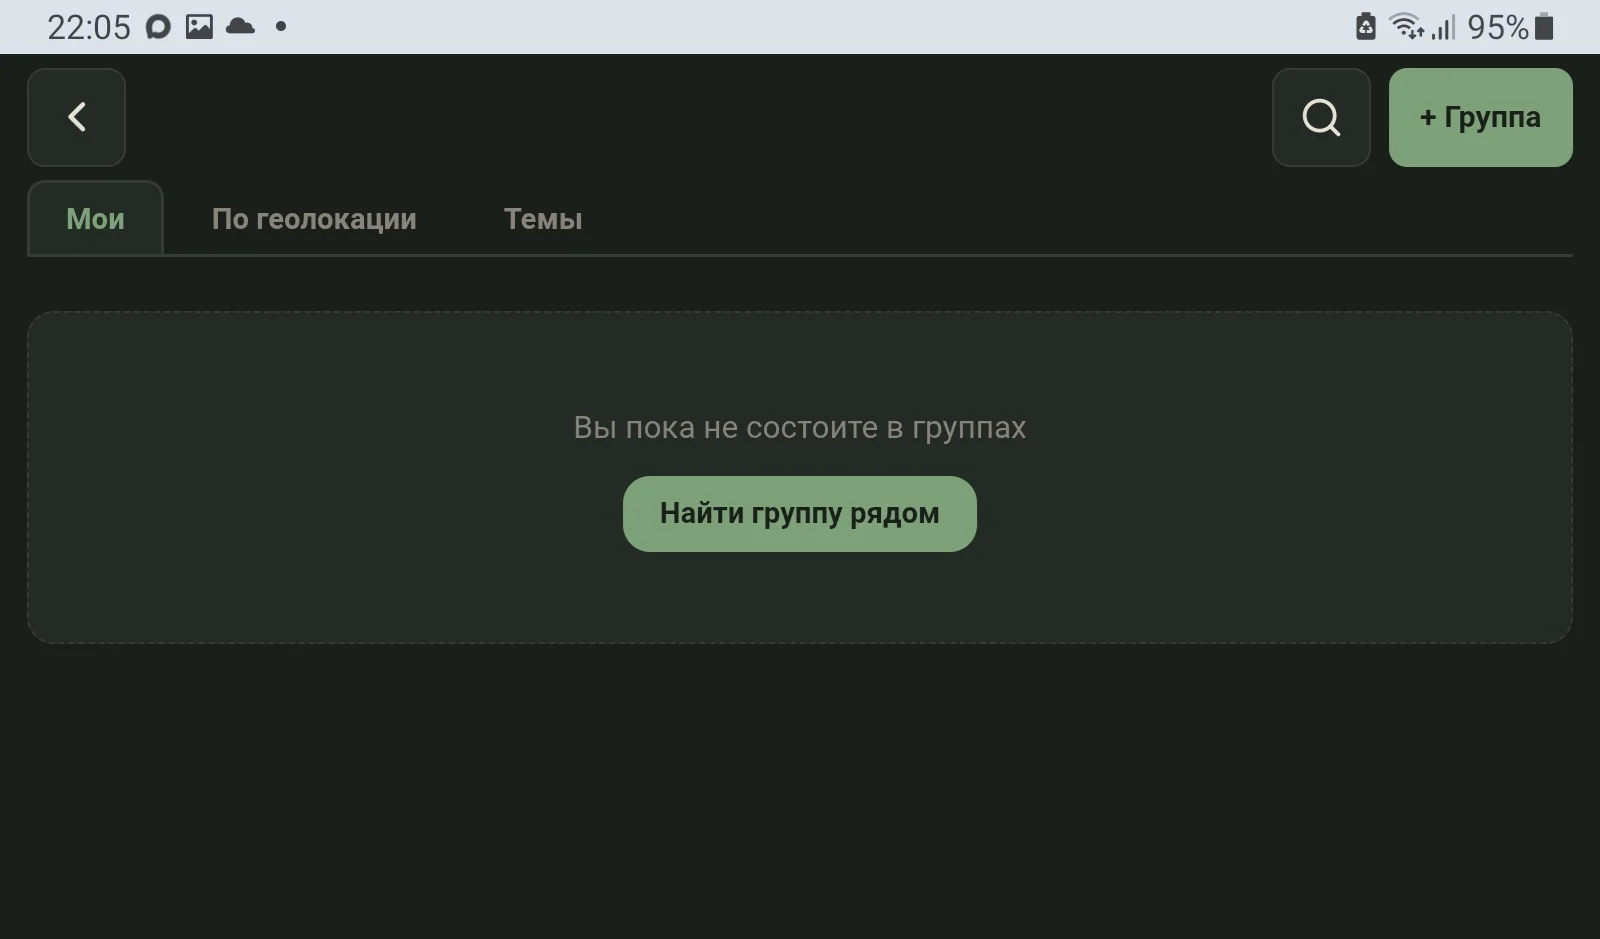Tap the clock reading 22:05

point(89,27)
